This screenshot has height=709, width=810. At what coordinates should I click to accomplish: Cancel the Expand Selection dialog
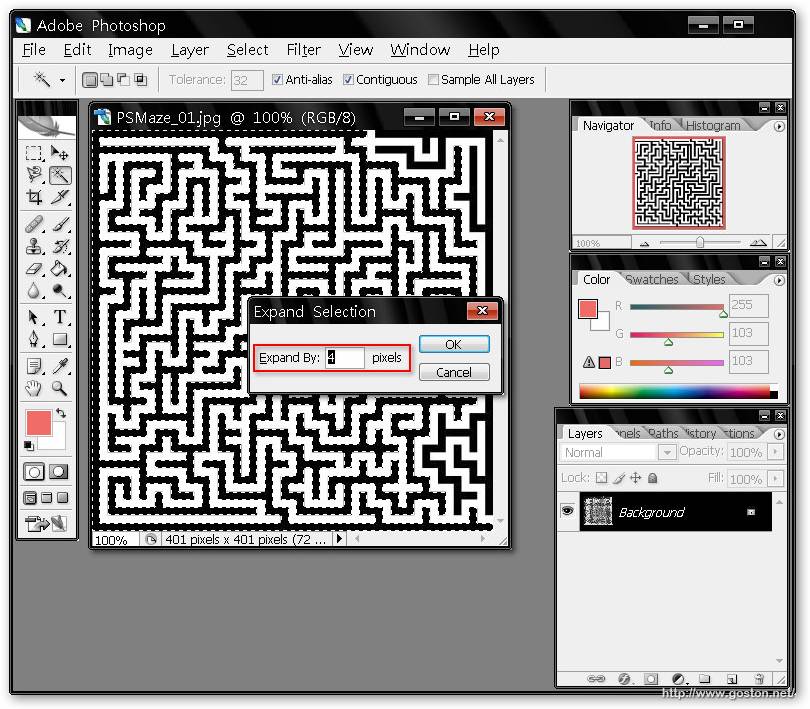tap(454, 372)
